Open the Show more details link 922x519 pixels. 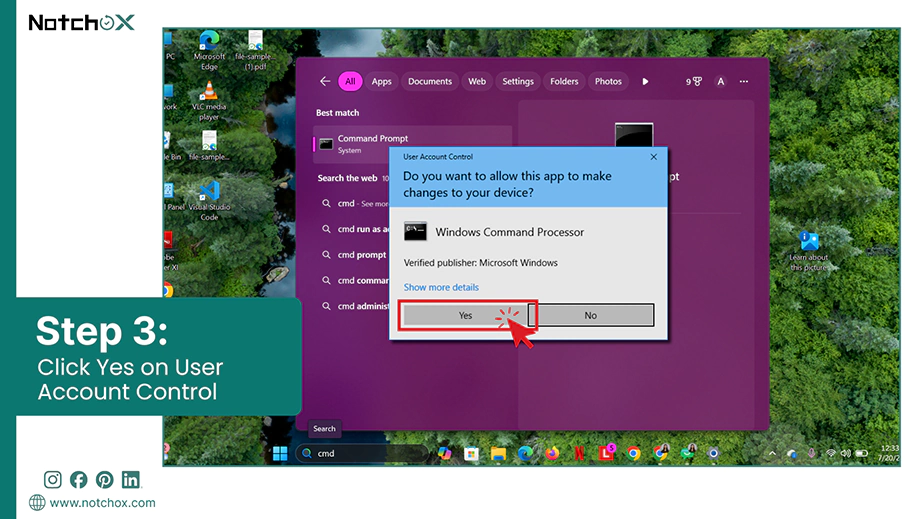click(x=441, y=287)
